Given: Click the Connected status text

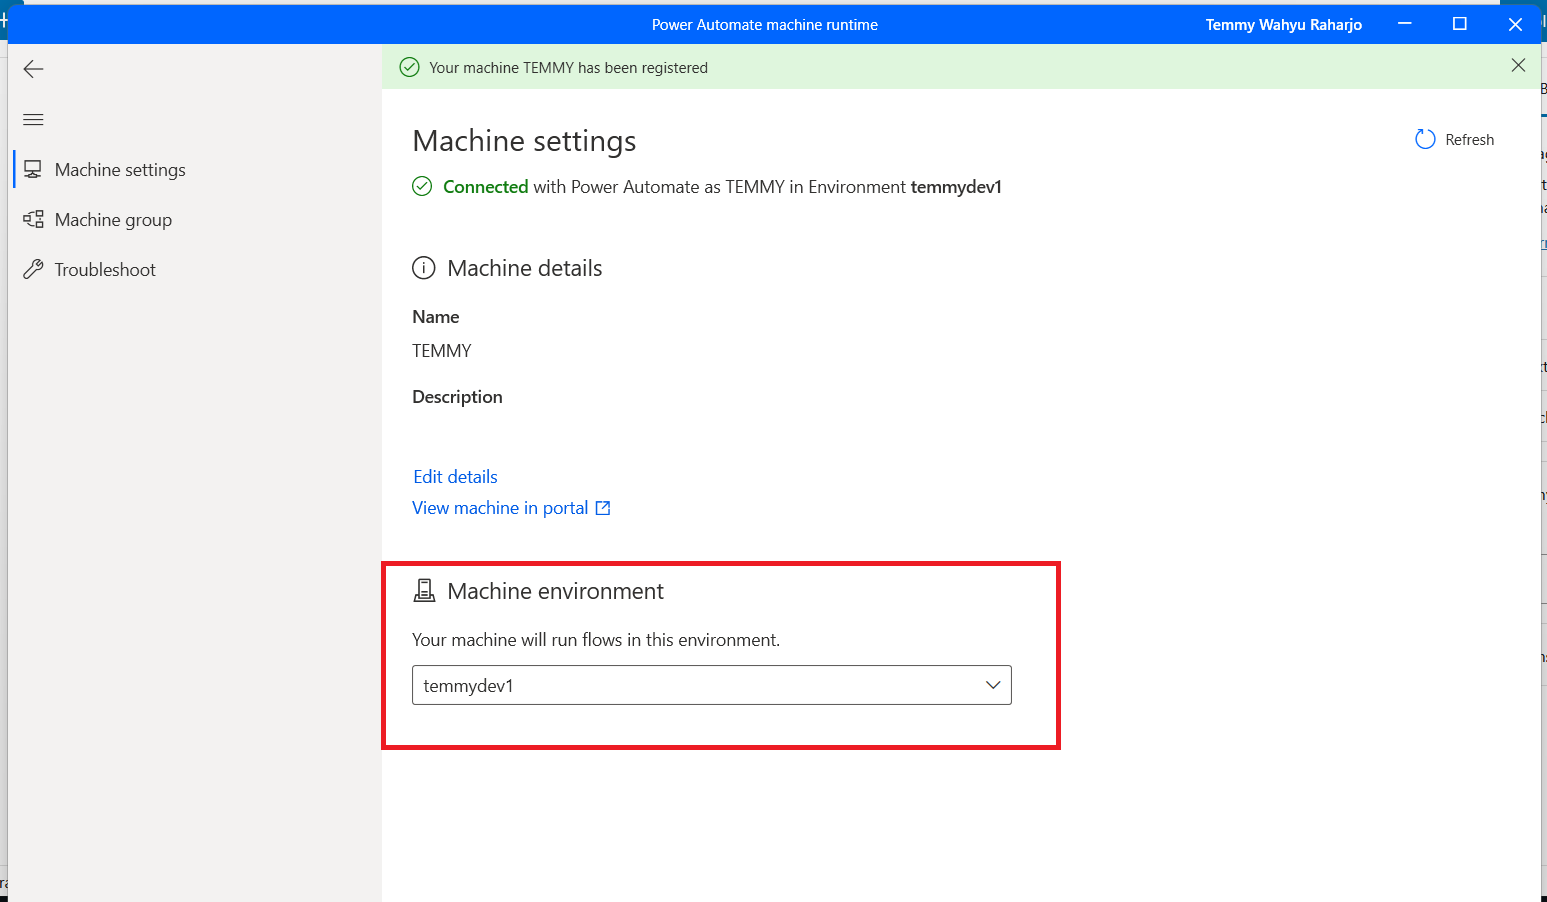Looking at the screenshot, I should coord(485,187).
